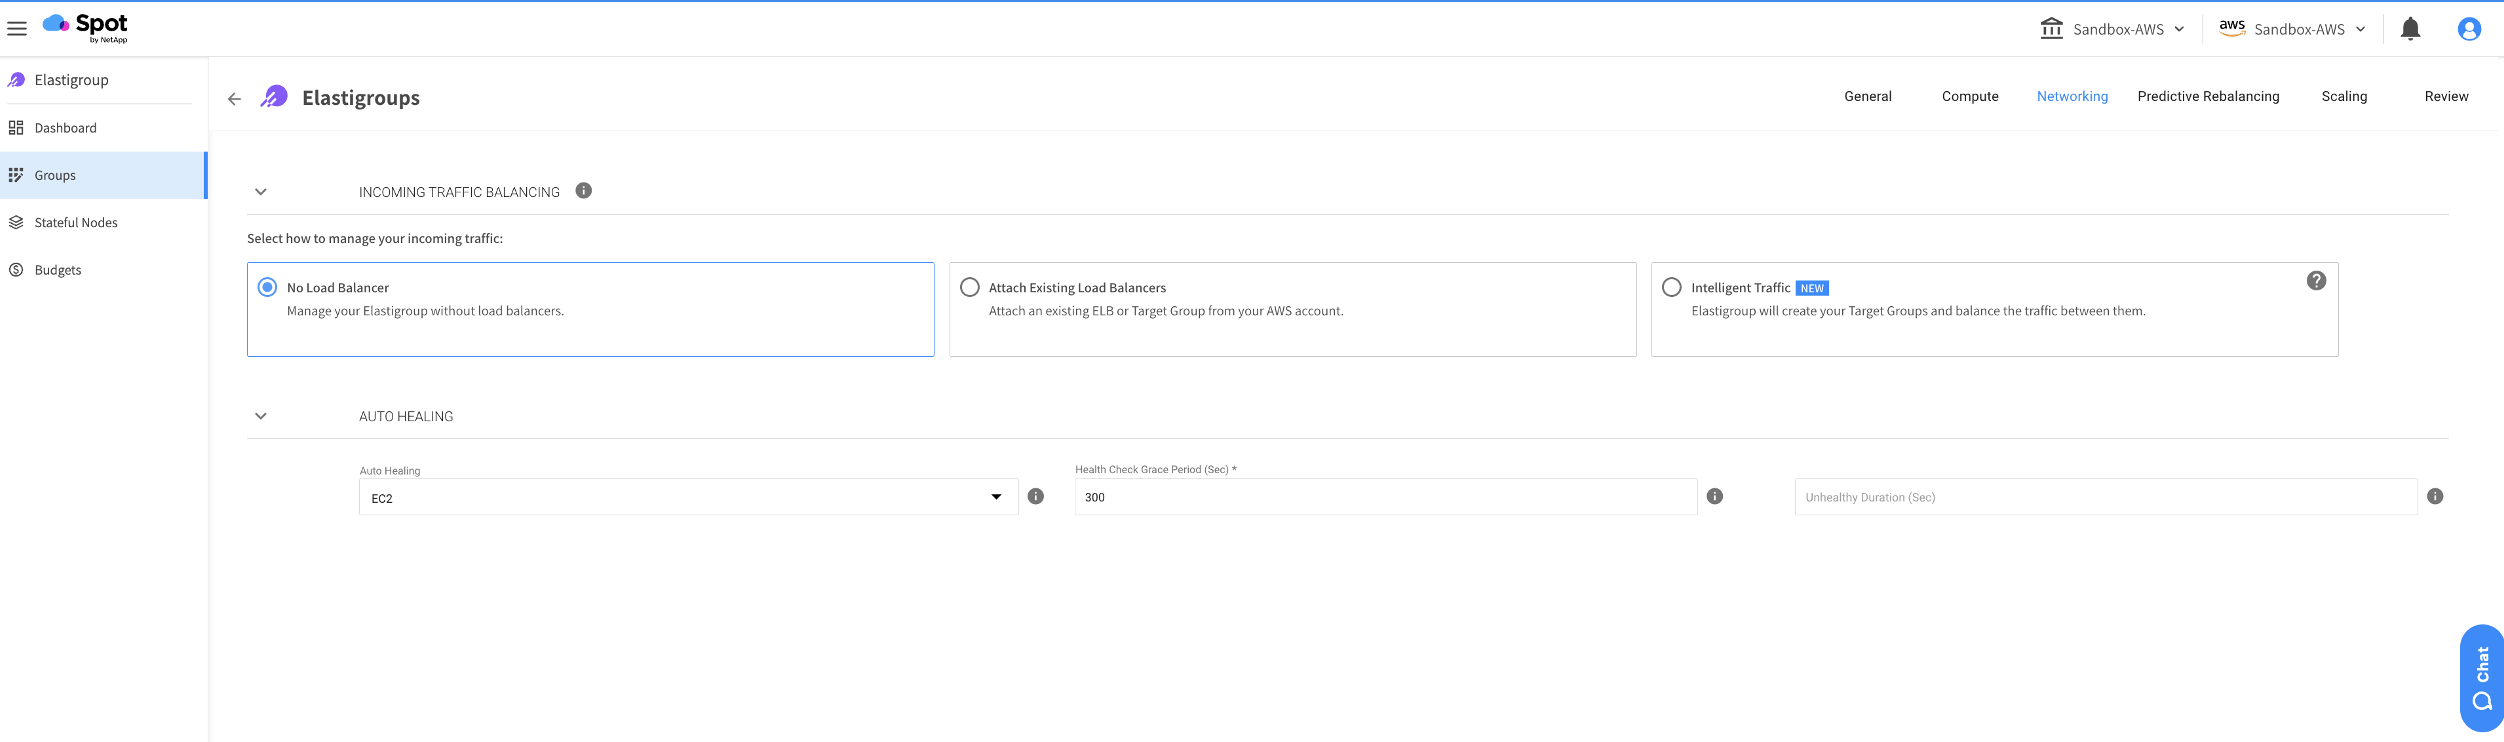Open the hamburger navigation menu
2504x742 pixels.
(17, 29)
